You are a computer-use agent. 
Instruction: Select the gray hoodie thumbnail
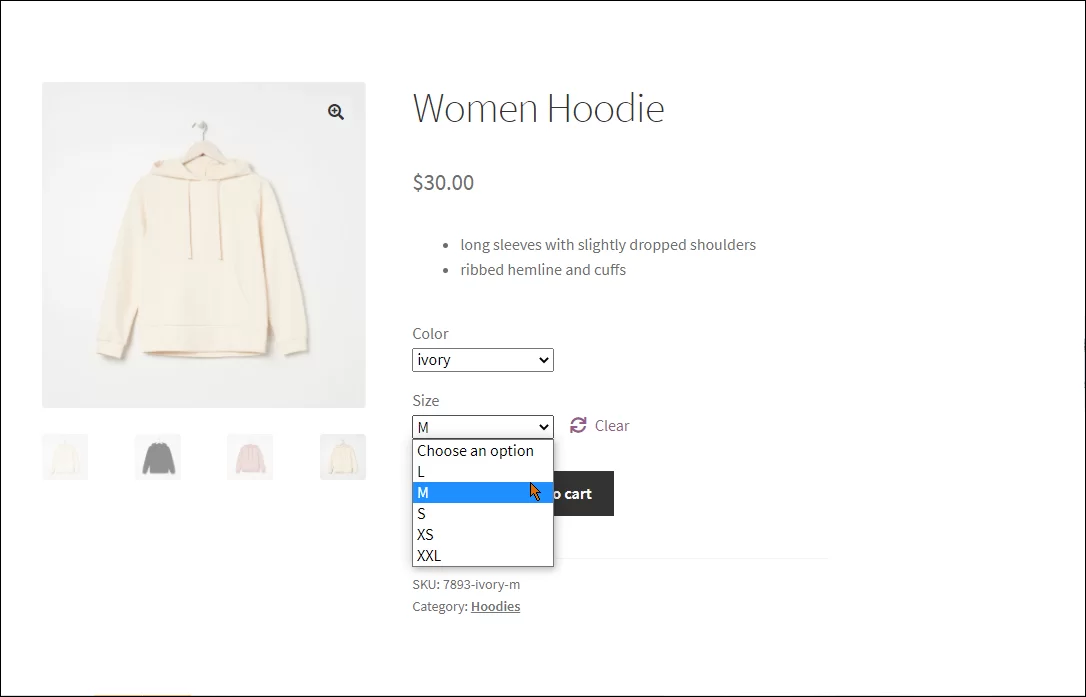tap(157, 456)
